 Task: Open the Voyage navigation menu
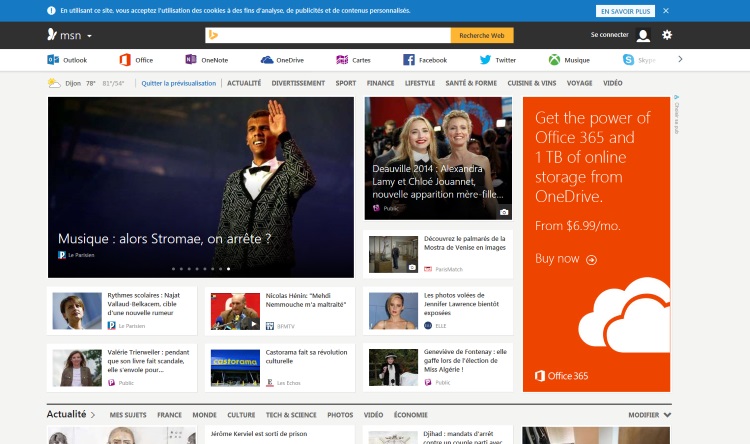[x=579, y=83]
